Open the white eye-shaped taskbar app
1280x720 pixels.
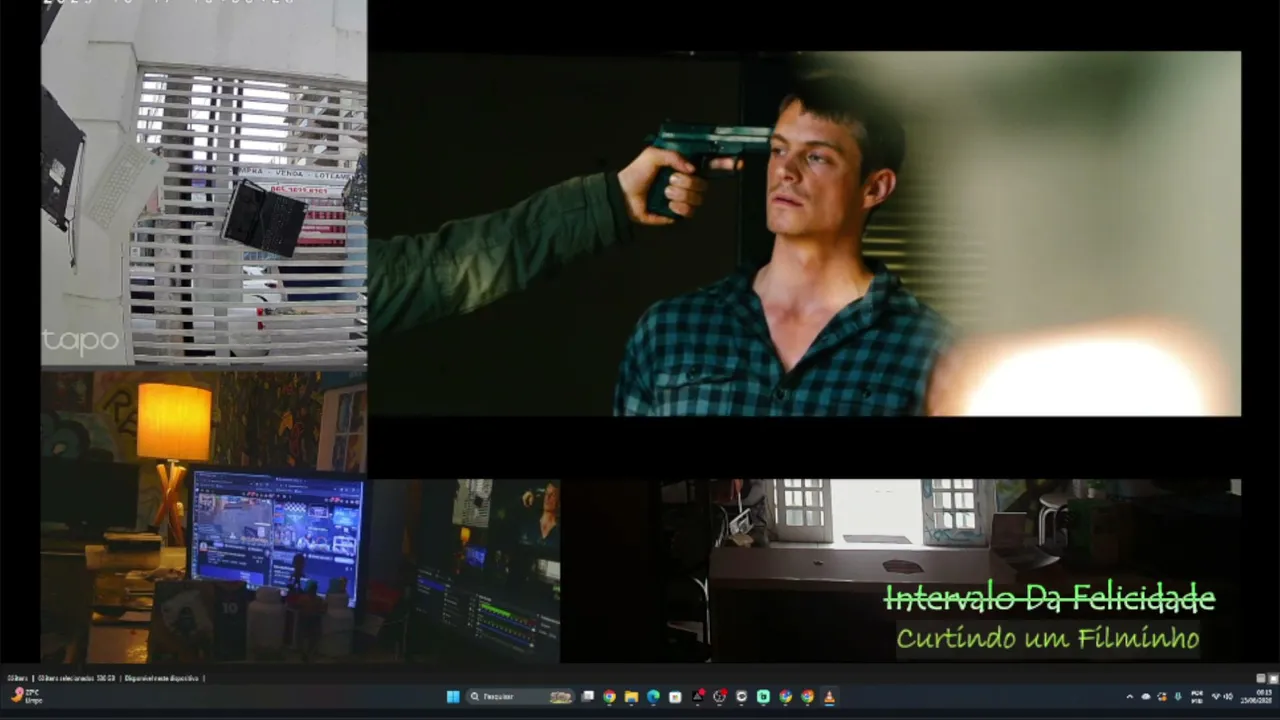pos(741,697)
